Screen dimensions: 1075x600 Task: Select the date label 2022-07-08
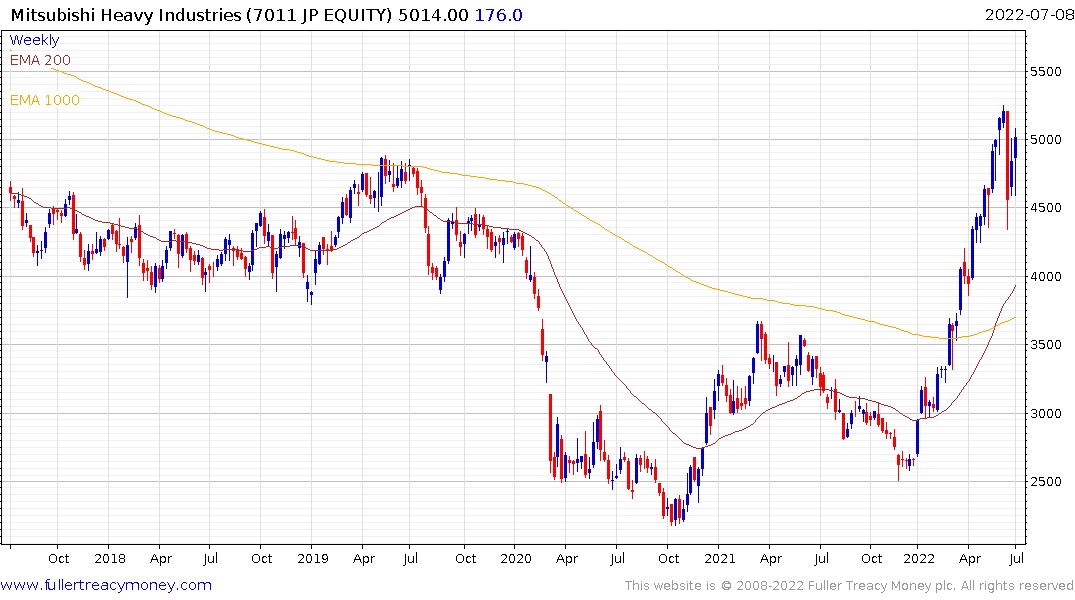tap(1029, 14)
